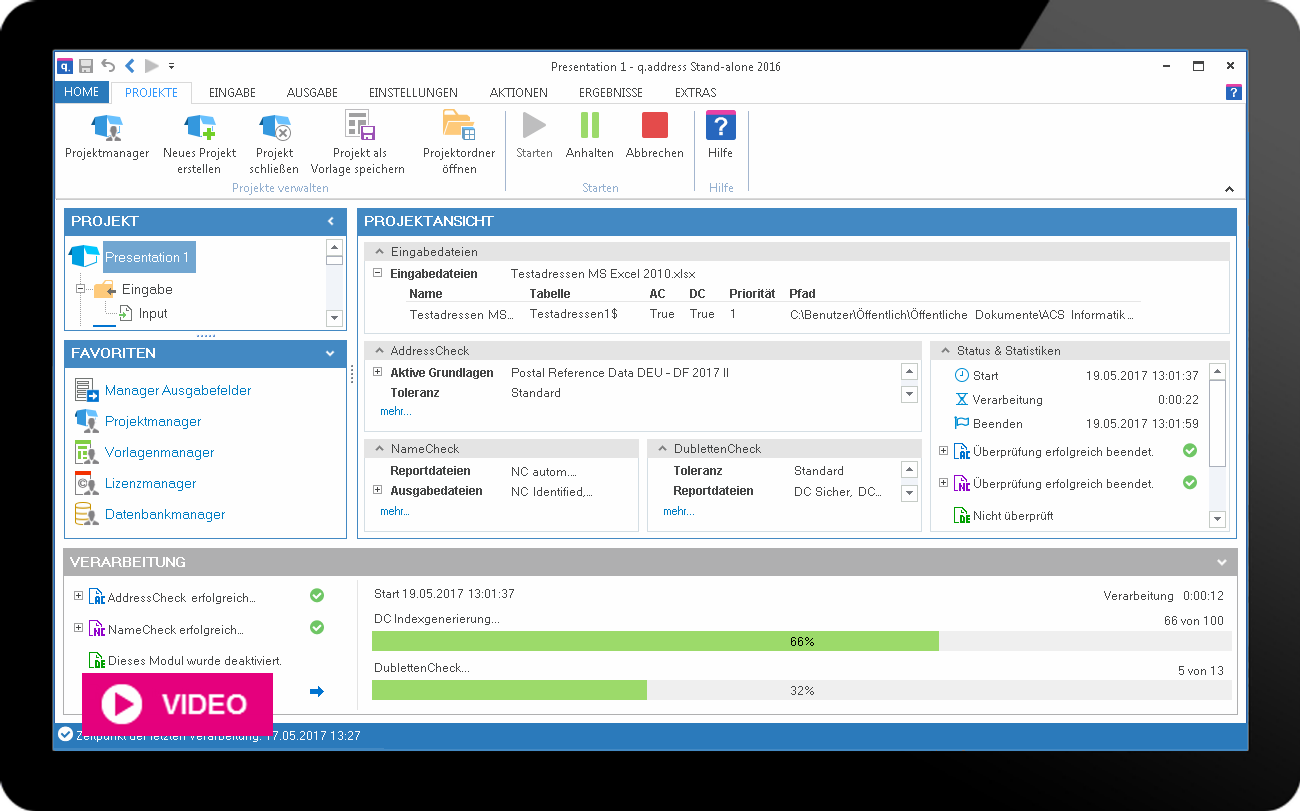Collapse the NameCheck section header
This screenshot has width=1300, height=811.
(x=379, y=449)
